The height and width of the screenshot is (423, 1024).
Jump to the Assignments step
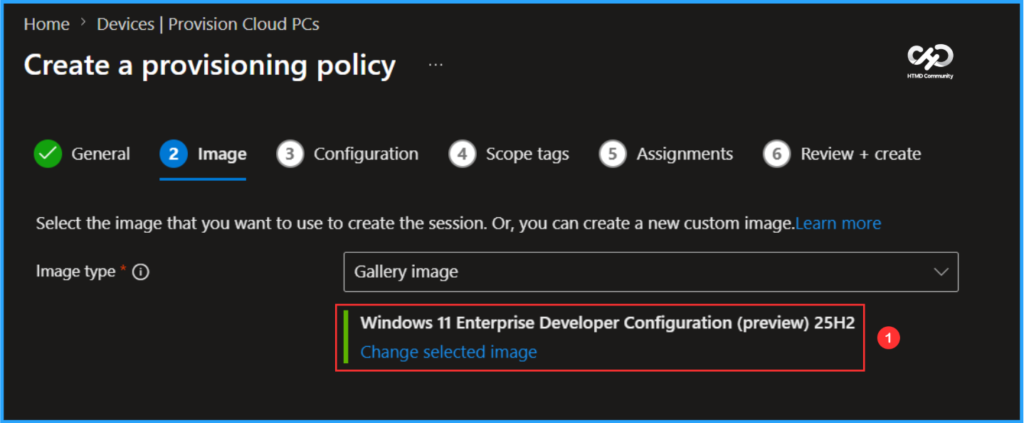point(666,154)
